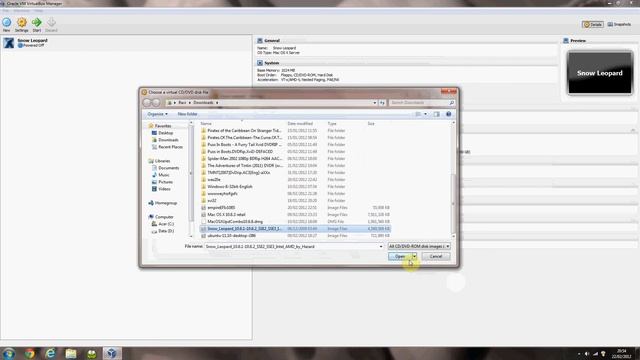Expand the Open button split arrow

coord(414,256)
